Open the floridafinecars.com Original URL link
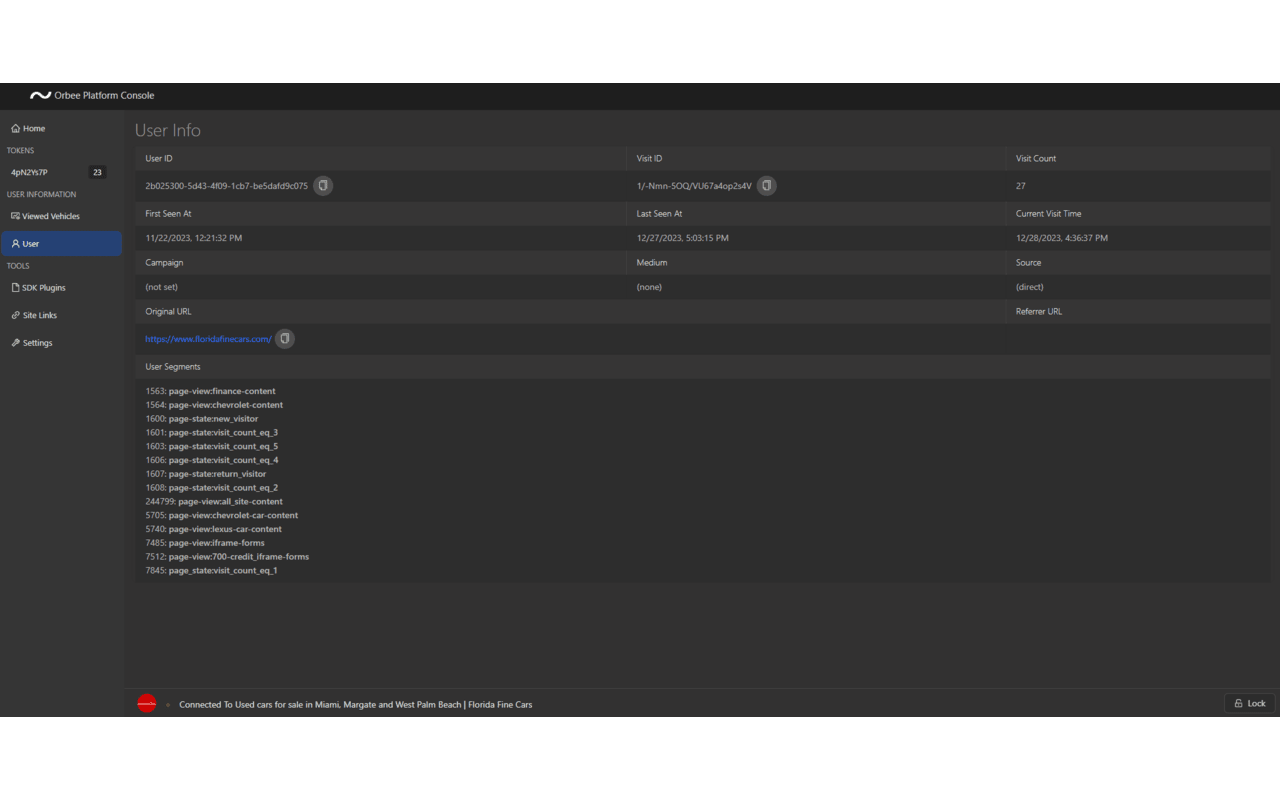 (x=207, y=338)
